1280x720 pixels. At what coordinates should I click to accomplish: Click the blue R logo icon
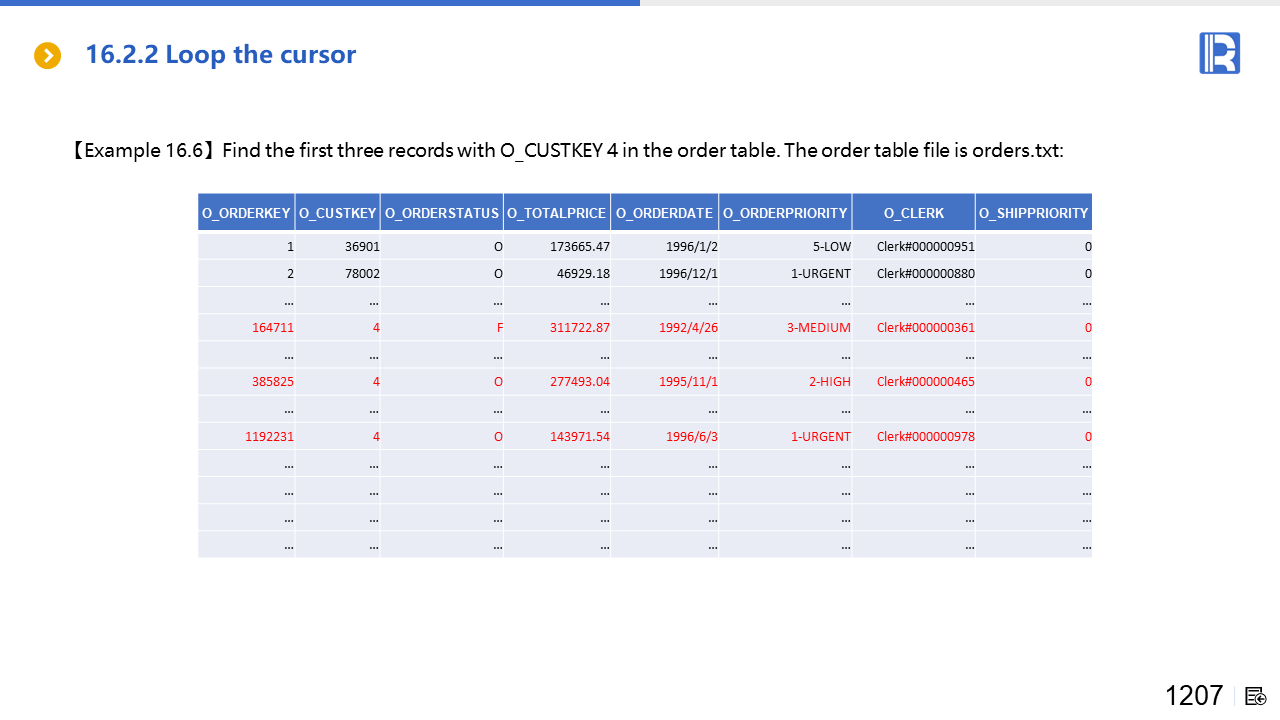coord(1219,53)
